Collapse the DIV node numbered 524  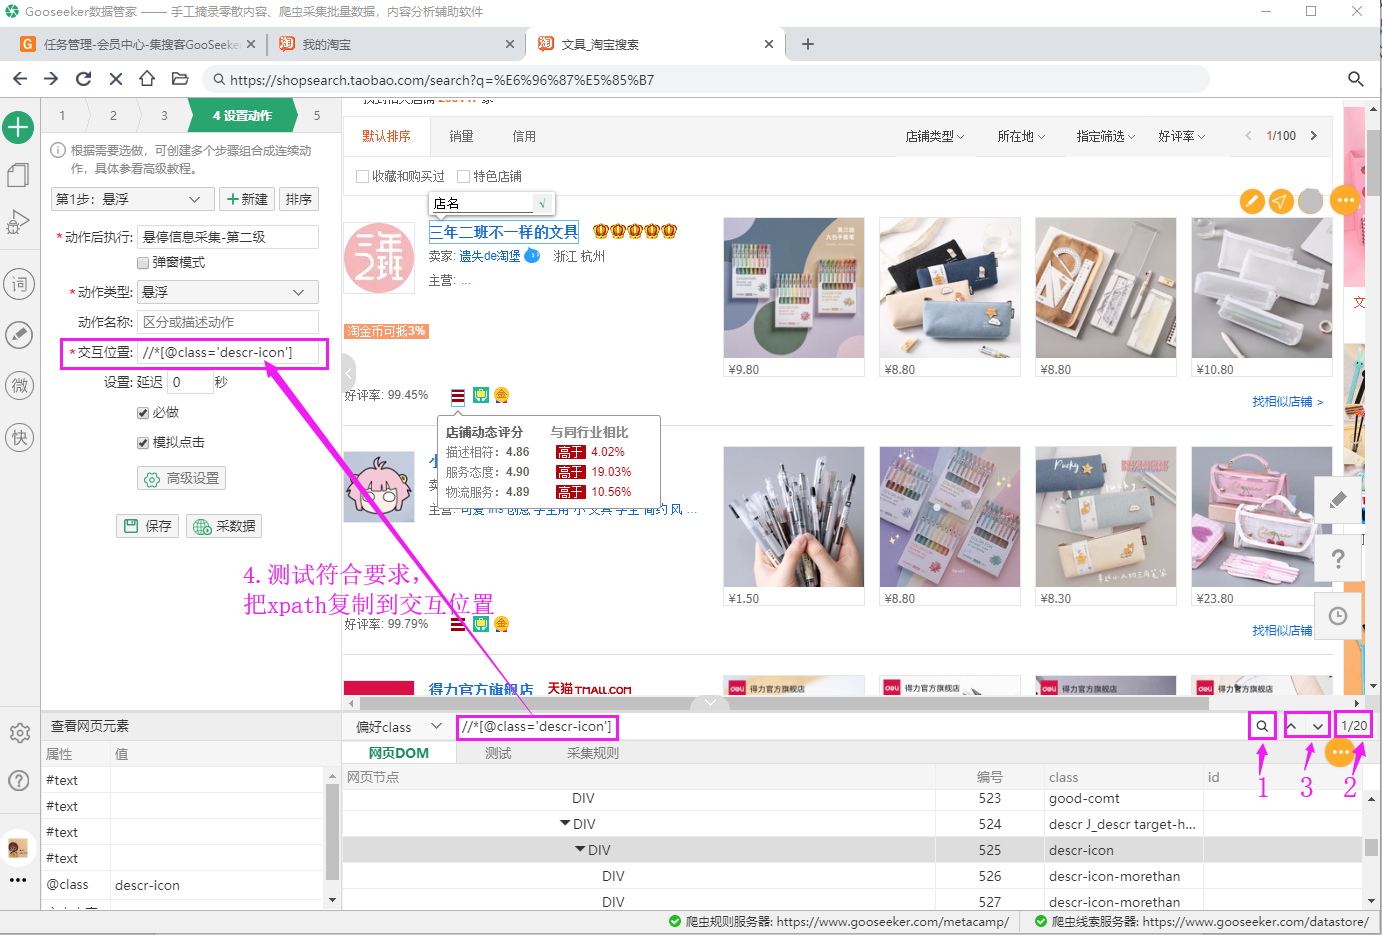pos(566,824)
